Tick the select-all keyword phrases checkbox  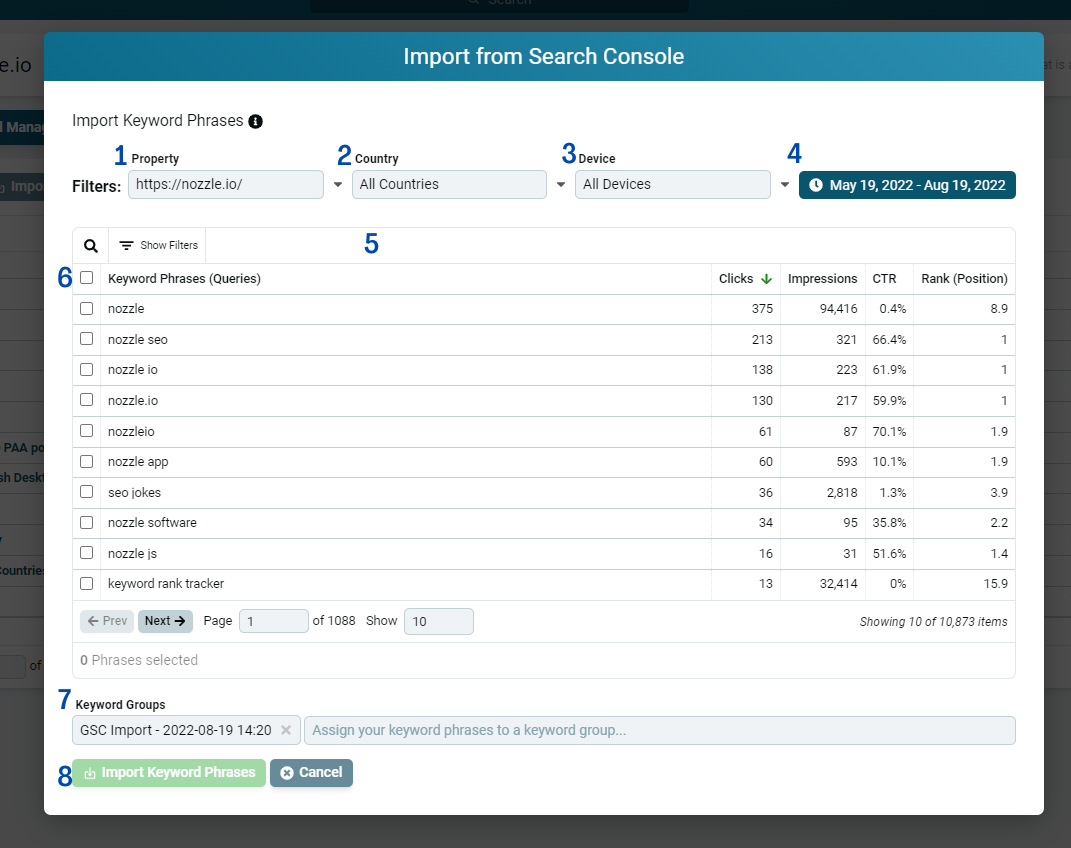87,278
